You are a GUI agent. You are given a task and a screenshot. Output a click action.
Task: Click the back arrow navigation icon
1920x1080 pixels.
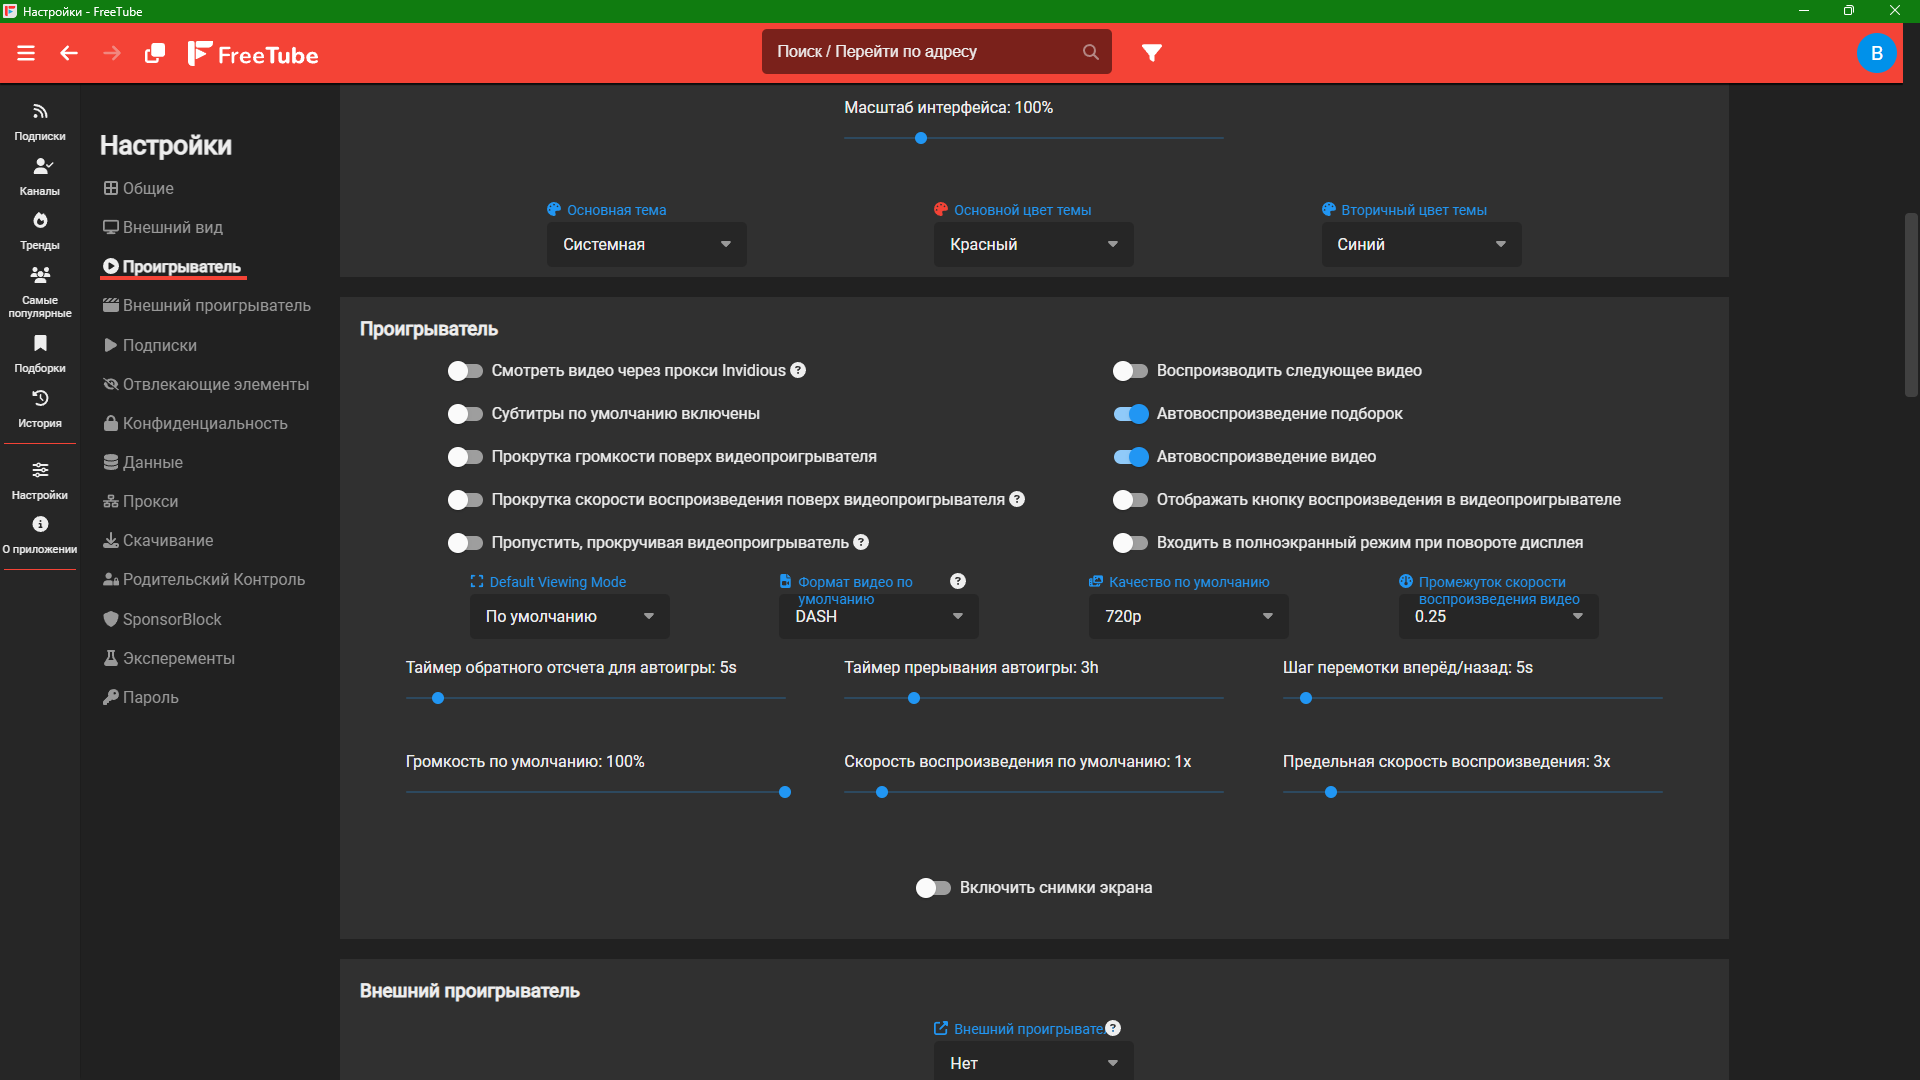point(69,53)
